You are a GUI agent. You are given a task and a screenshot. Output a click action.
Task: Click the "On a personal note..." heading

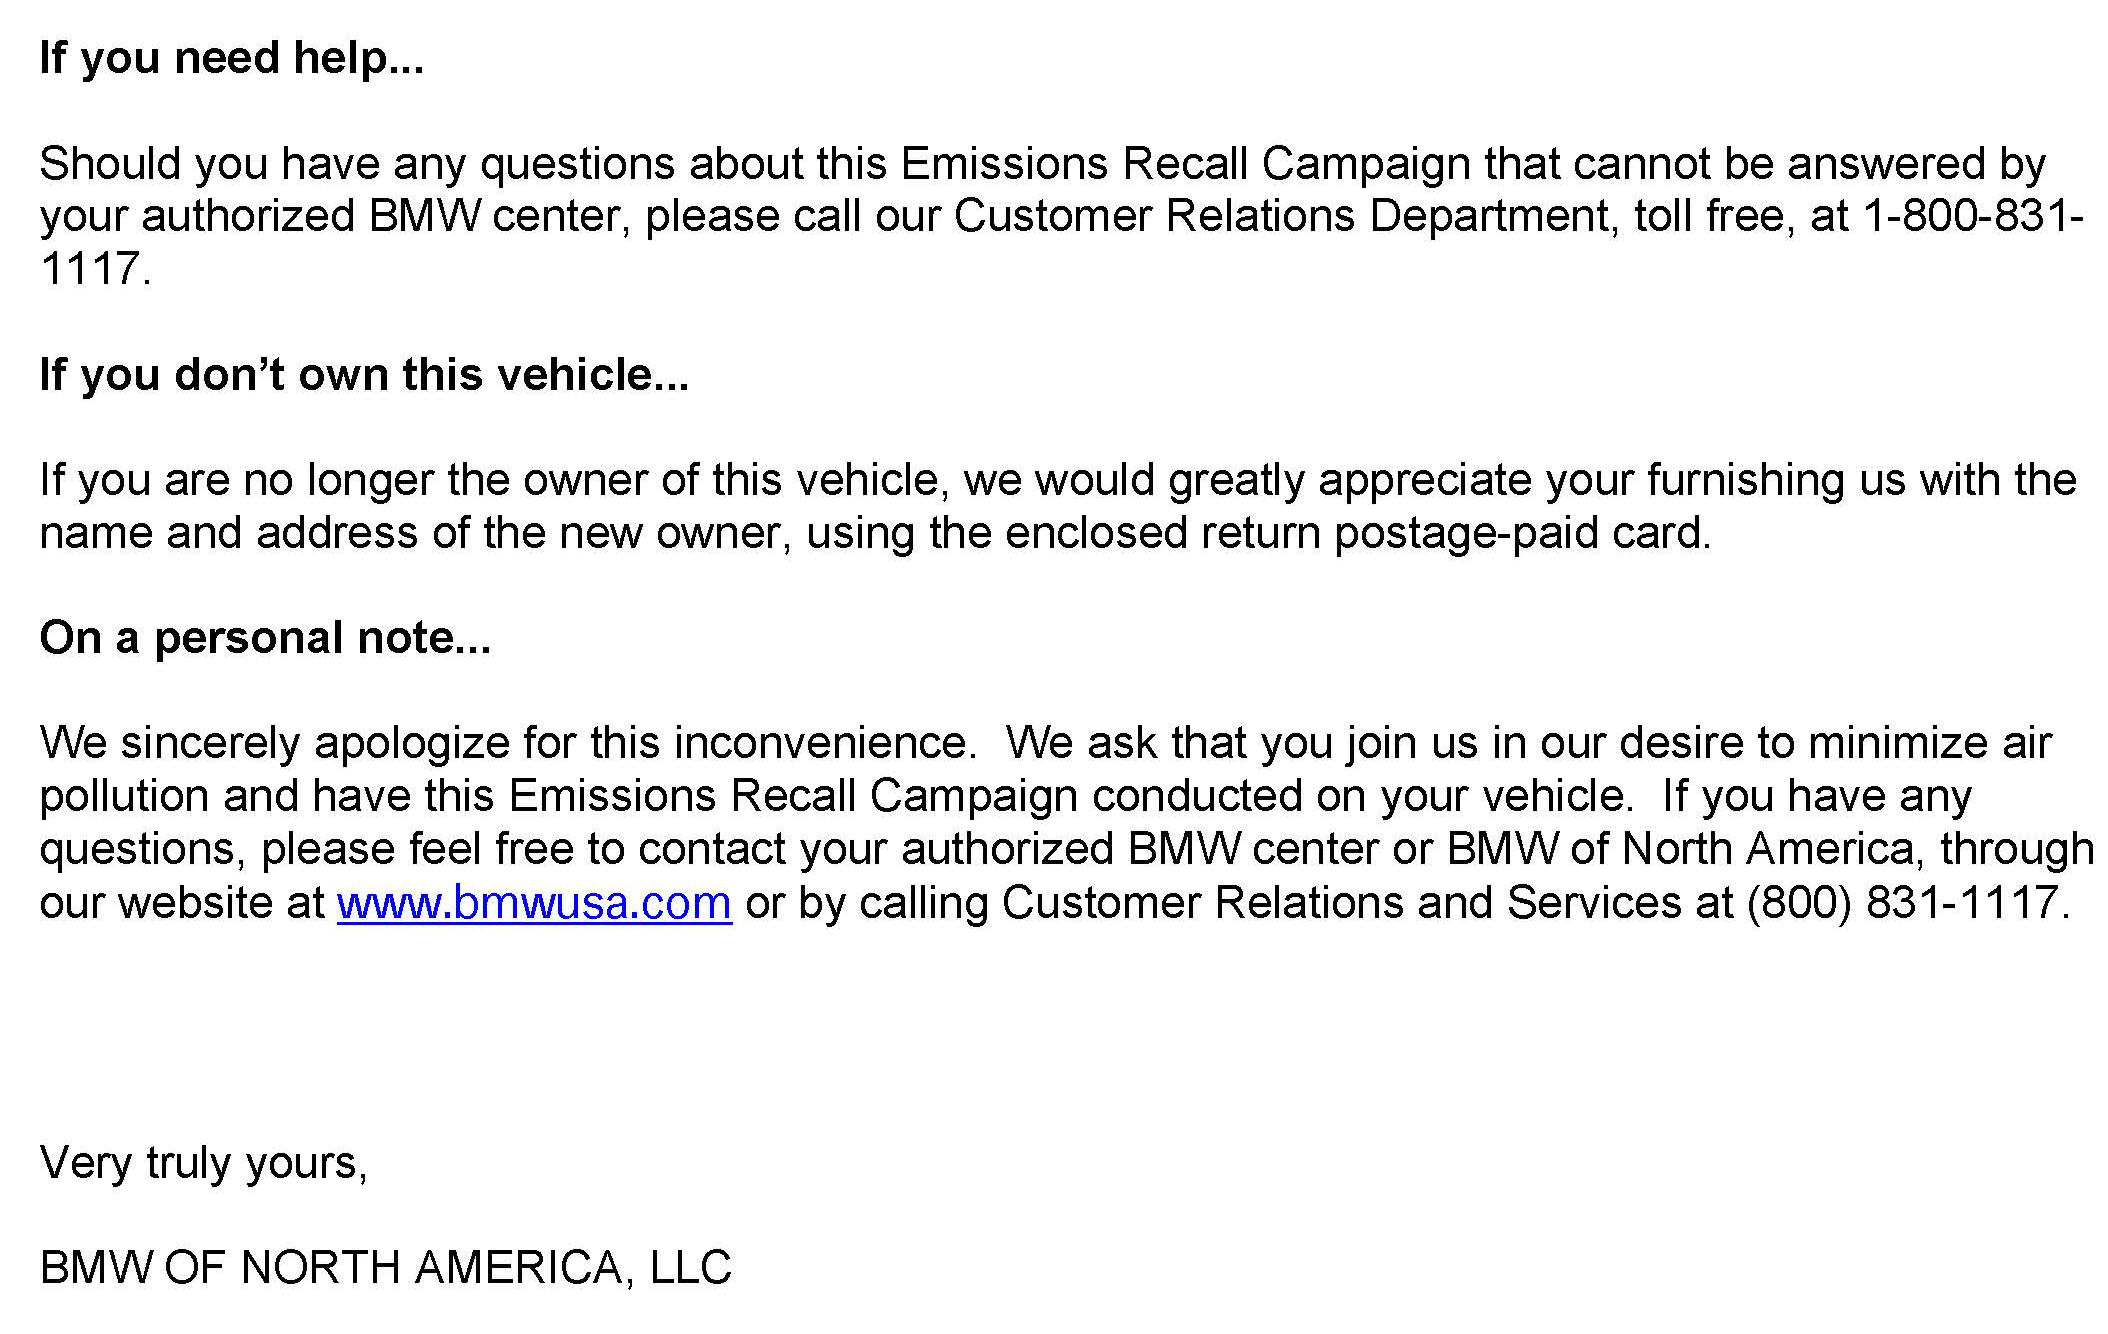(265, 638)
